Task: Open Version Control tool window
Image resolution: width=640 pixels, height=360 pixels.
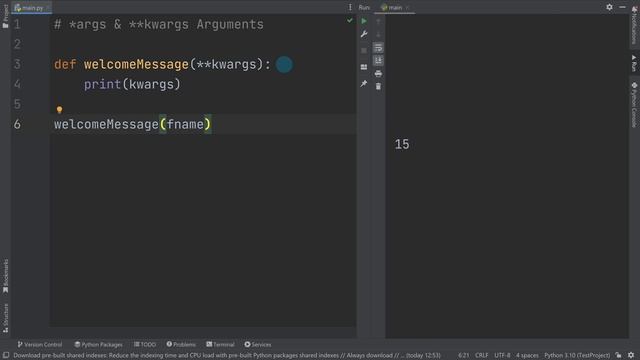Action: [x=40, y=344]
